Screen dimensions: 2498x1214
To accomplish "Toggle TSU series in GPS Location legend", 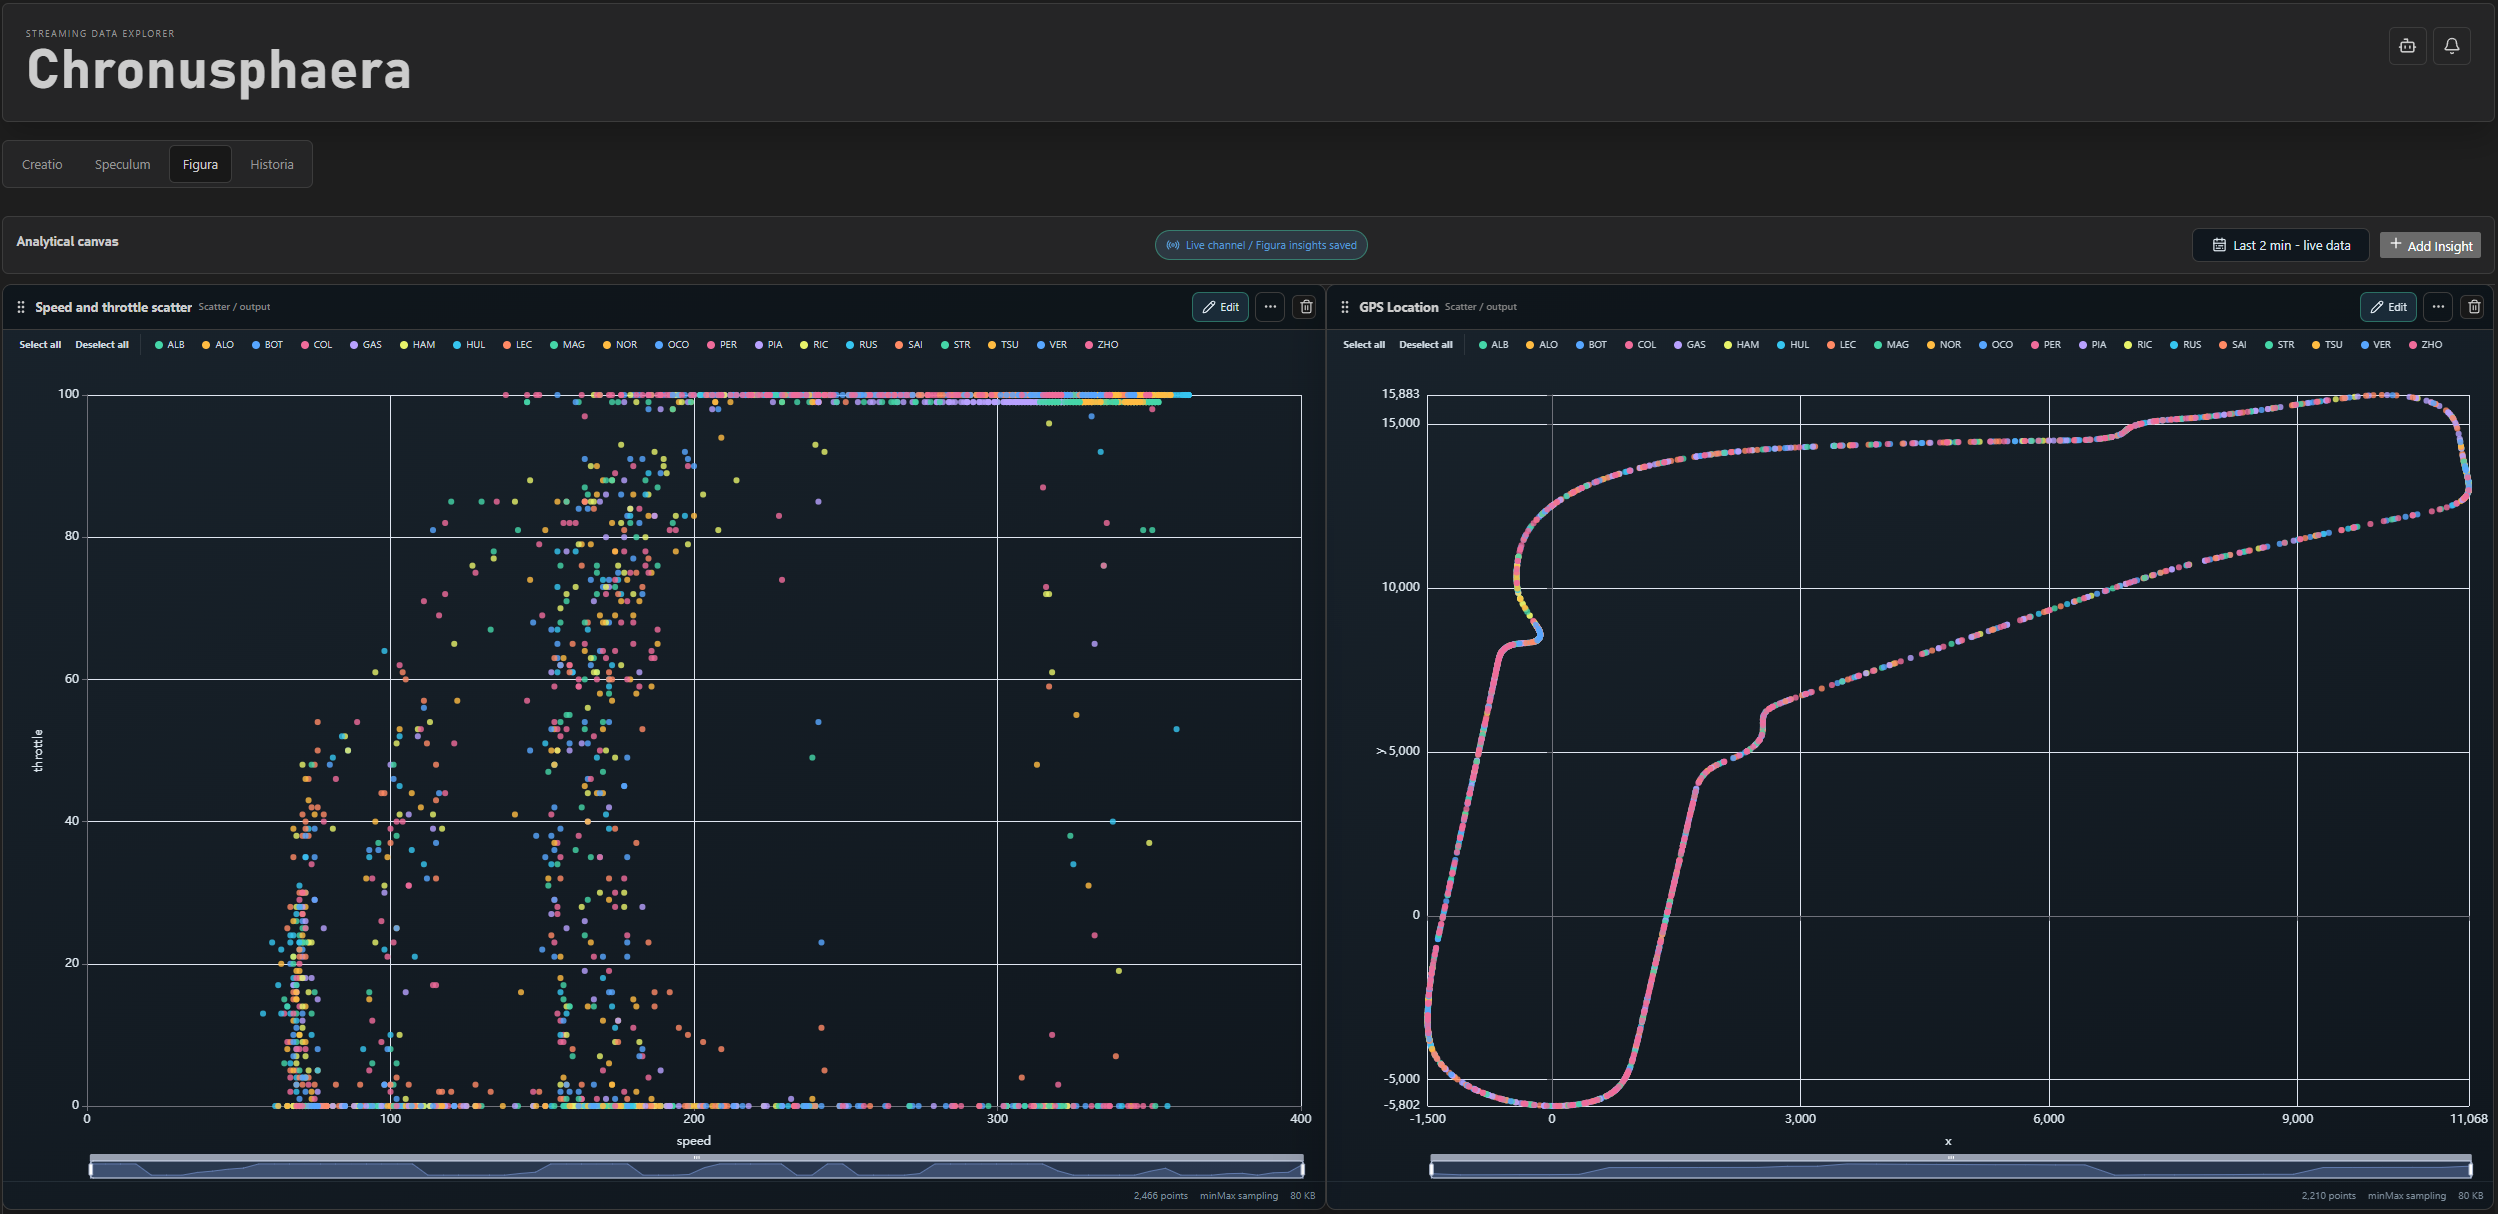I will coord(2327,345).
